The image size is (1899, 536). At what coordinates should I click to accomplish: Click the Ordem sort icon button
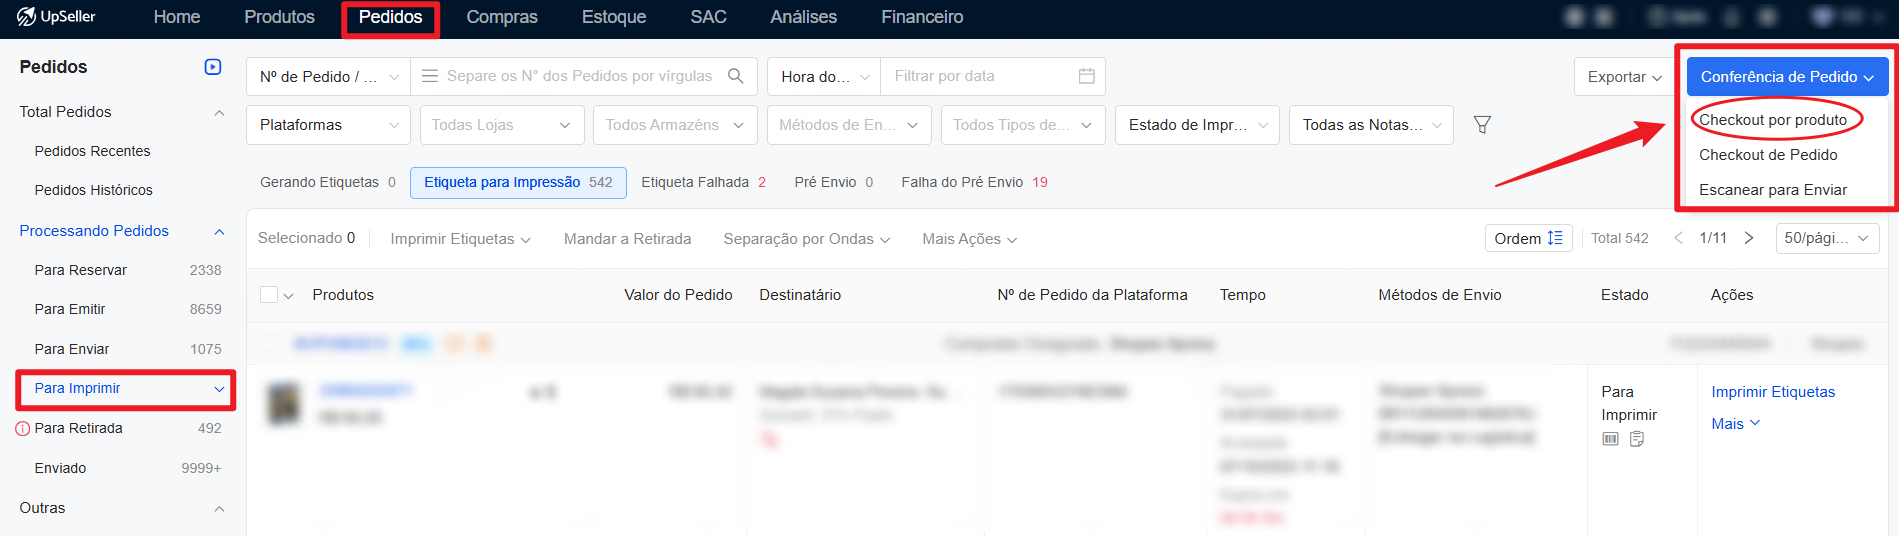[1528, 238]
